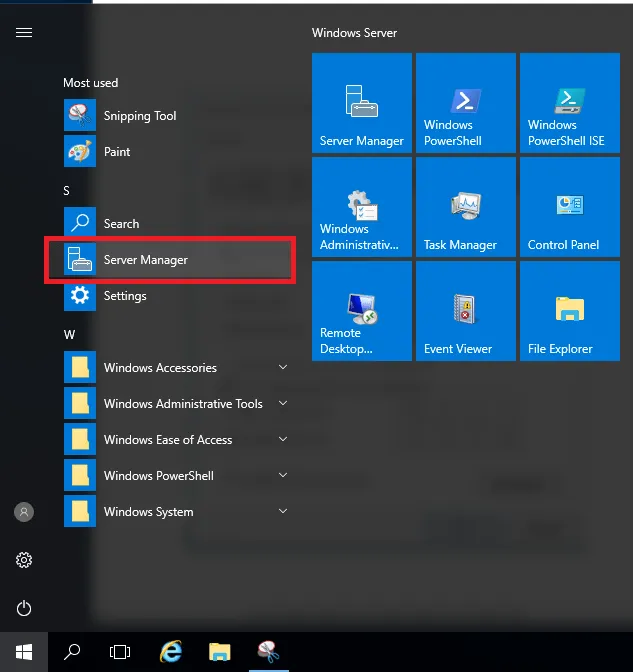Click the Windows Start button
The width and height of the screenshot is (633, 672).
[x=24, y=652]
